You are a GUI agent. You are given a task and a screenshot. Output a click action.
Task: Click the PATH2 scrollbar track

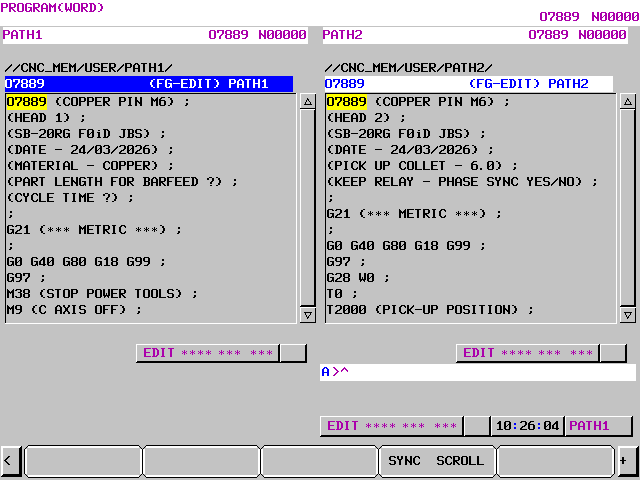[627, 208]
